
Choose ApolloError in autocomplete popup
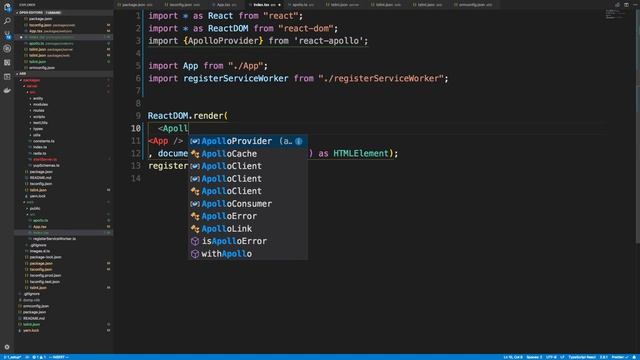tap(248, 216)
